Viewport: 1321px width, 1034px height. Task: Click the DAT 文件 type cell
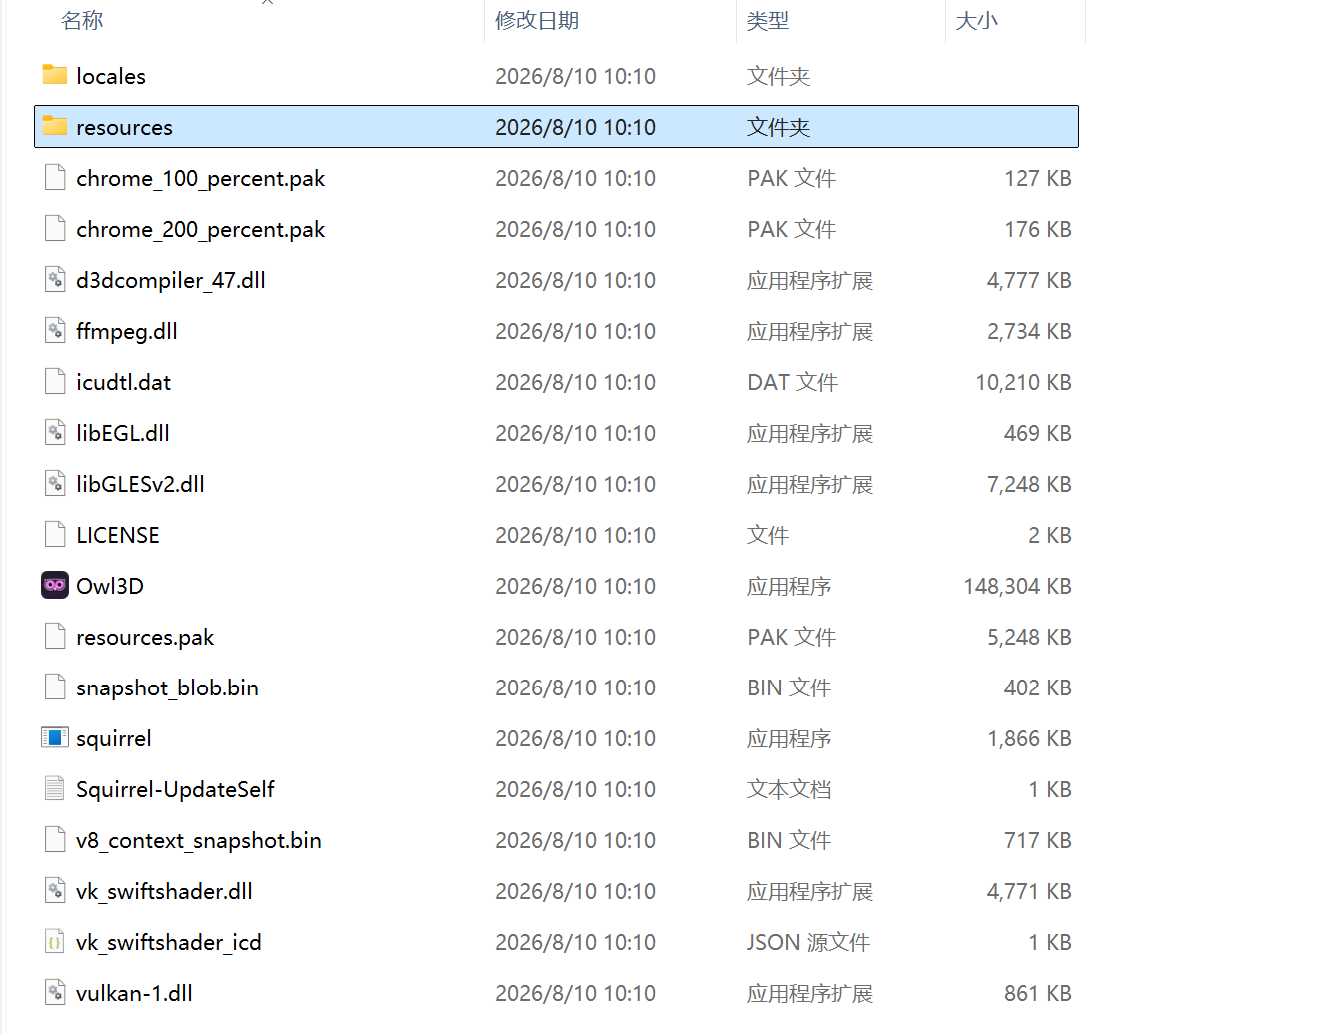click(x=792, y=382)
